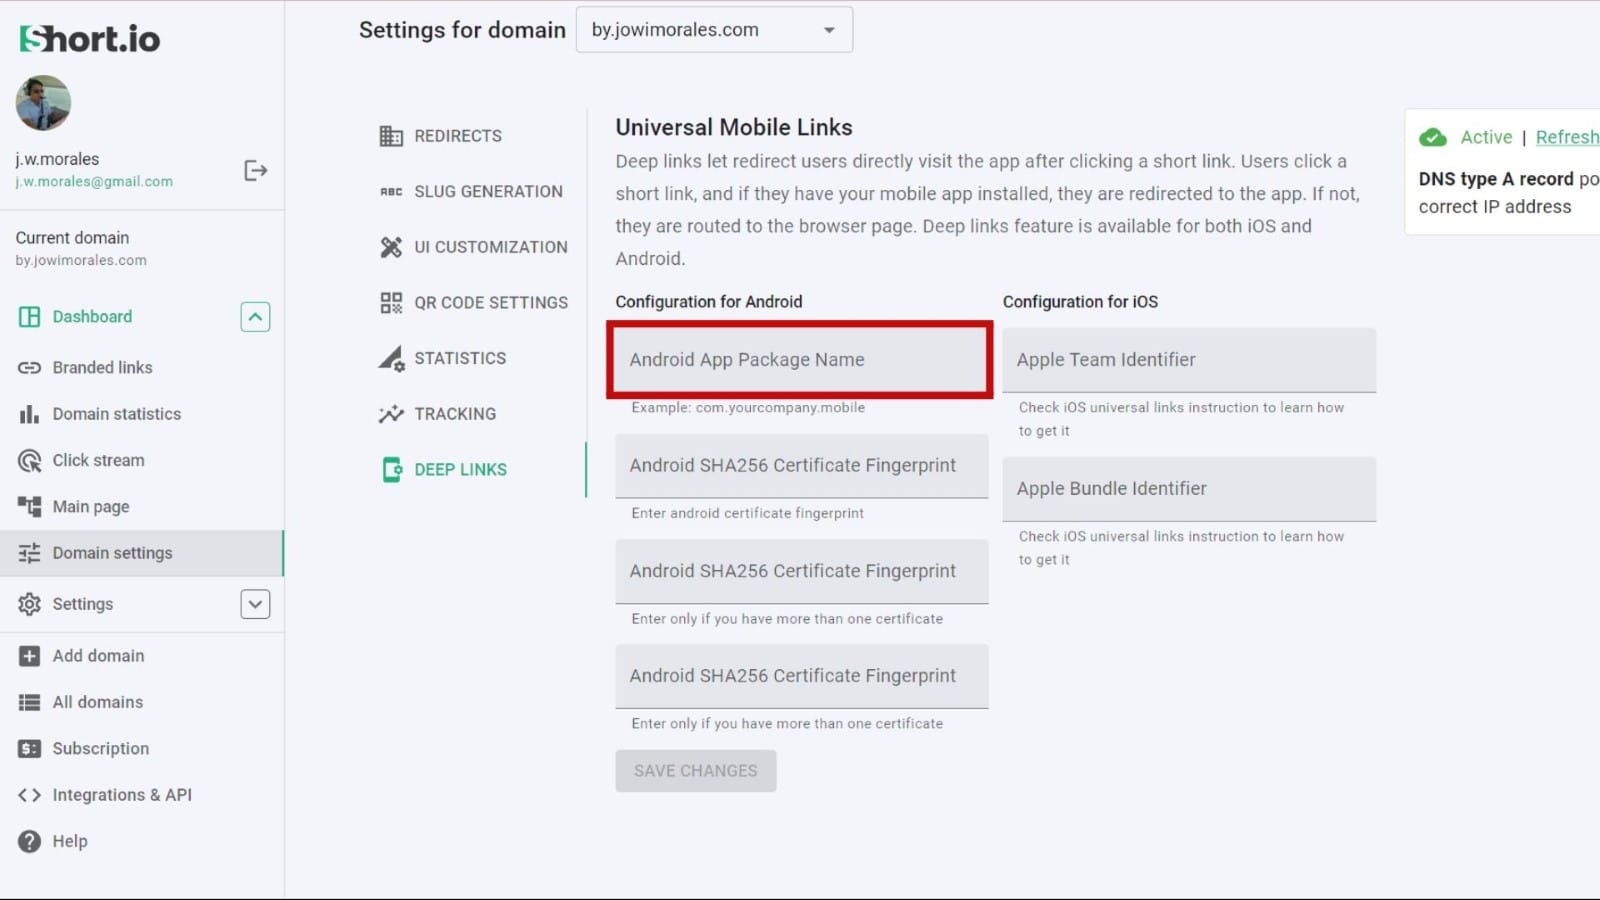
Task: Open the user profile avatar
Action: coord(43,103)
